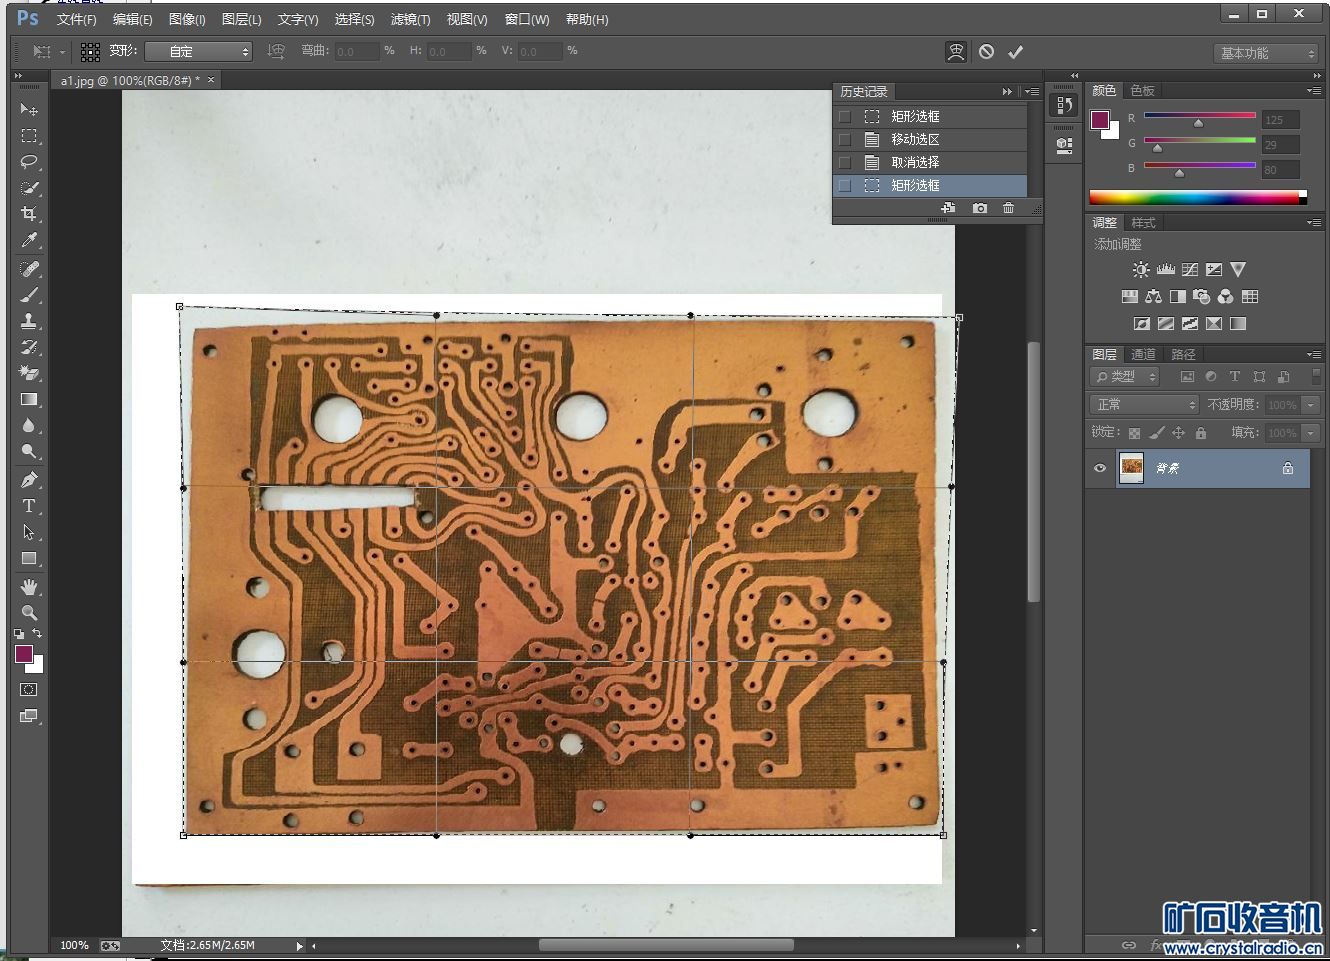
Task: Select the Rectangular Marquee tool
Action: pos(29,136)
